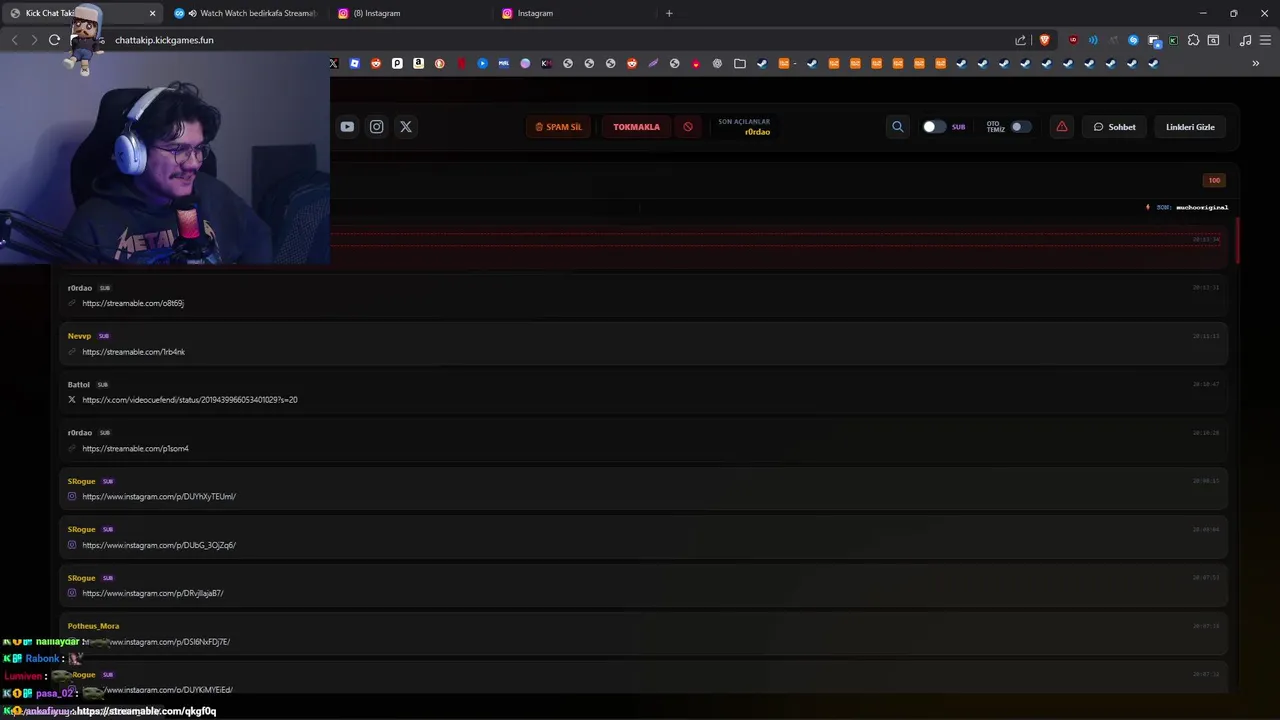This screenshot has height=720, width=1280.
Task: Open the music note media control icon
Action: coord(1245,40)
